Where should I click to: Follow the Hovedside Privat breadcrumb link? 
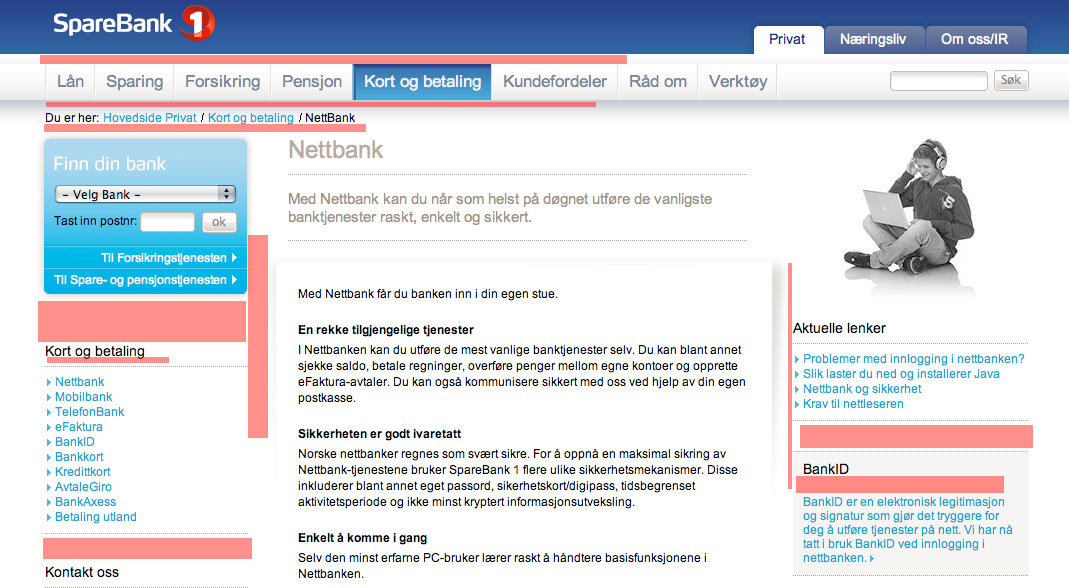[x=149, y=118]
